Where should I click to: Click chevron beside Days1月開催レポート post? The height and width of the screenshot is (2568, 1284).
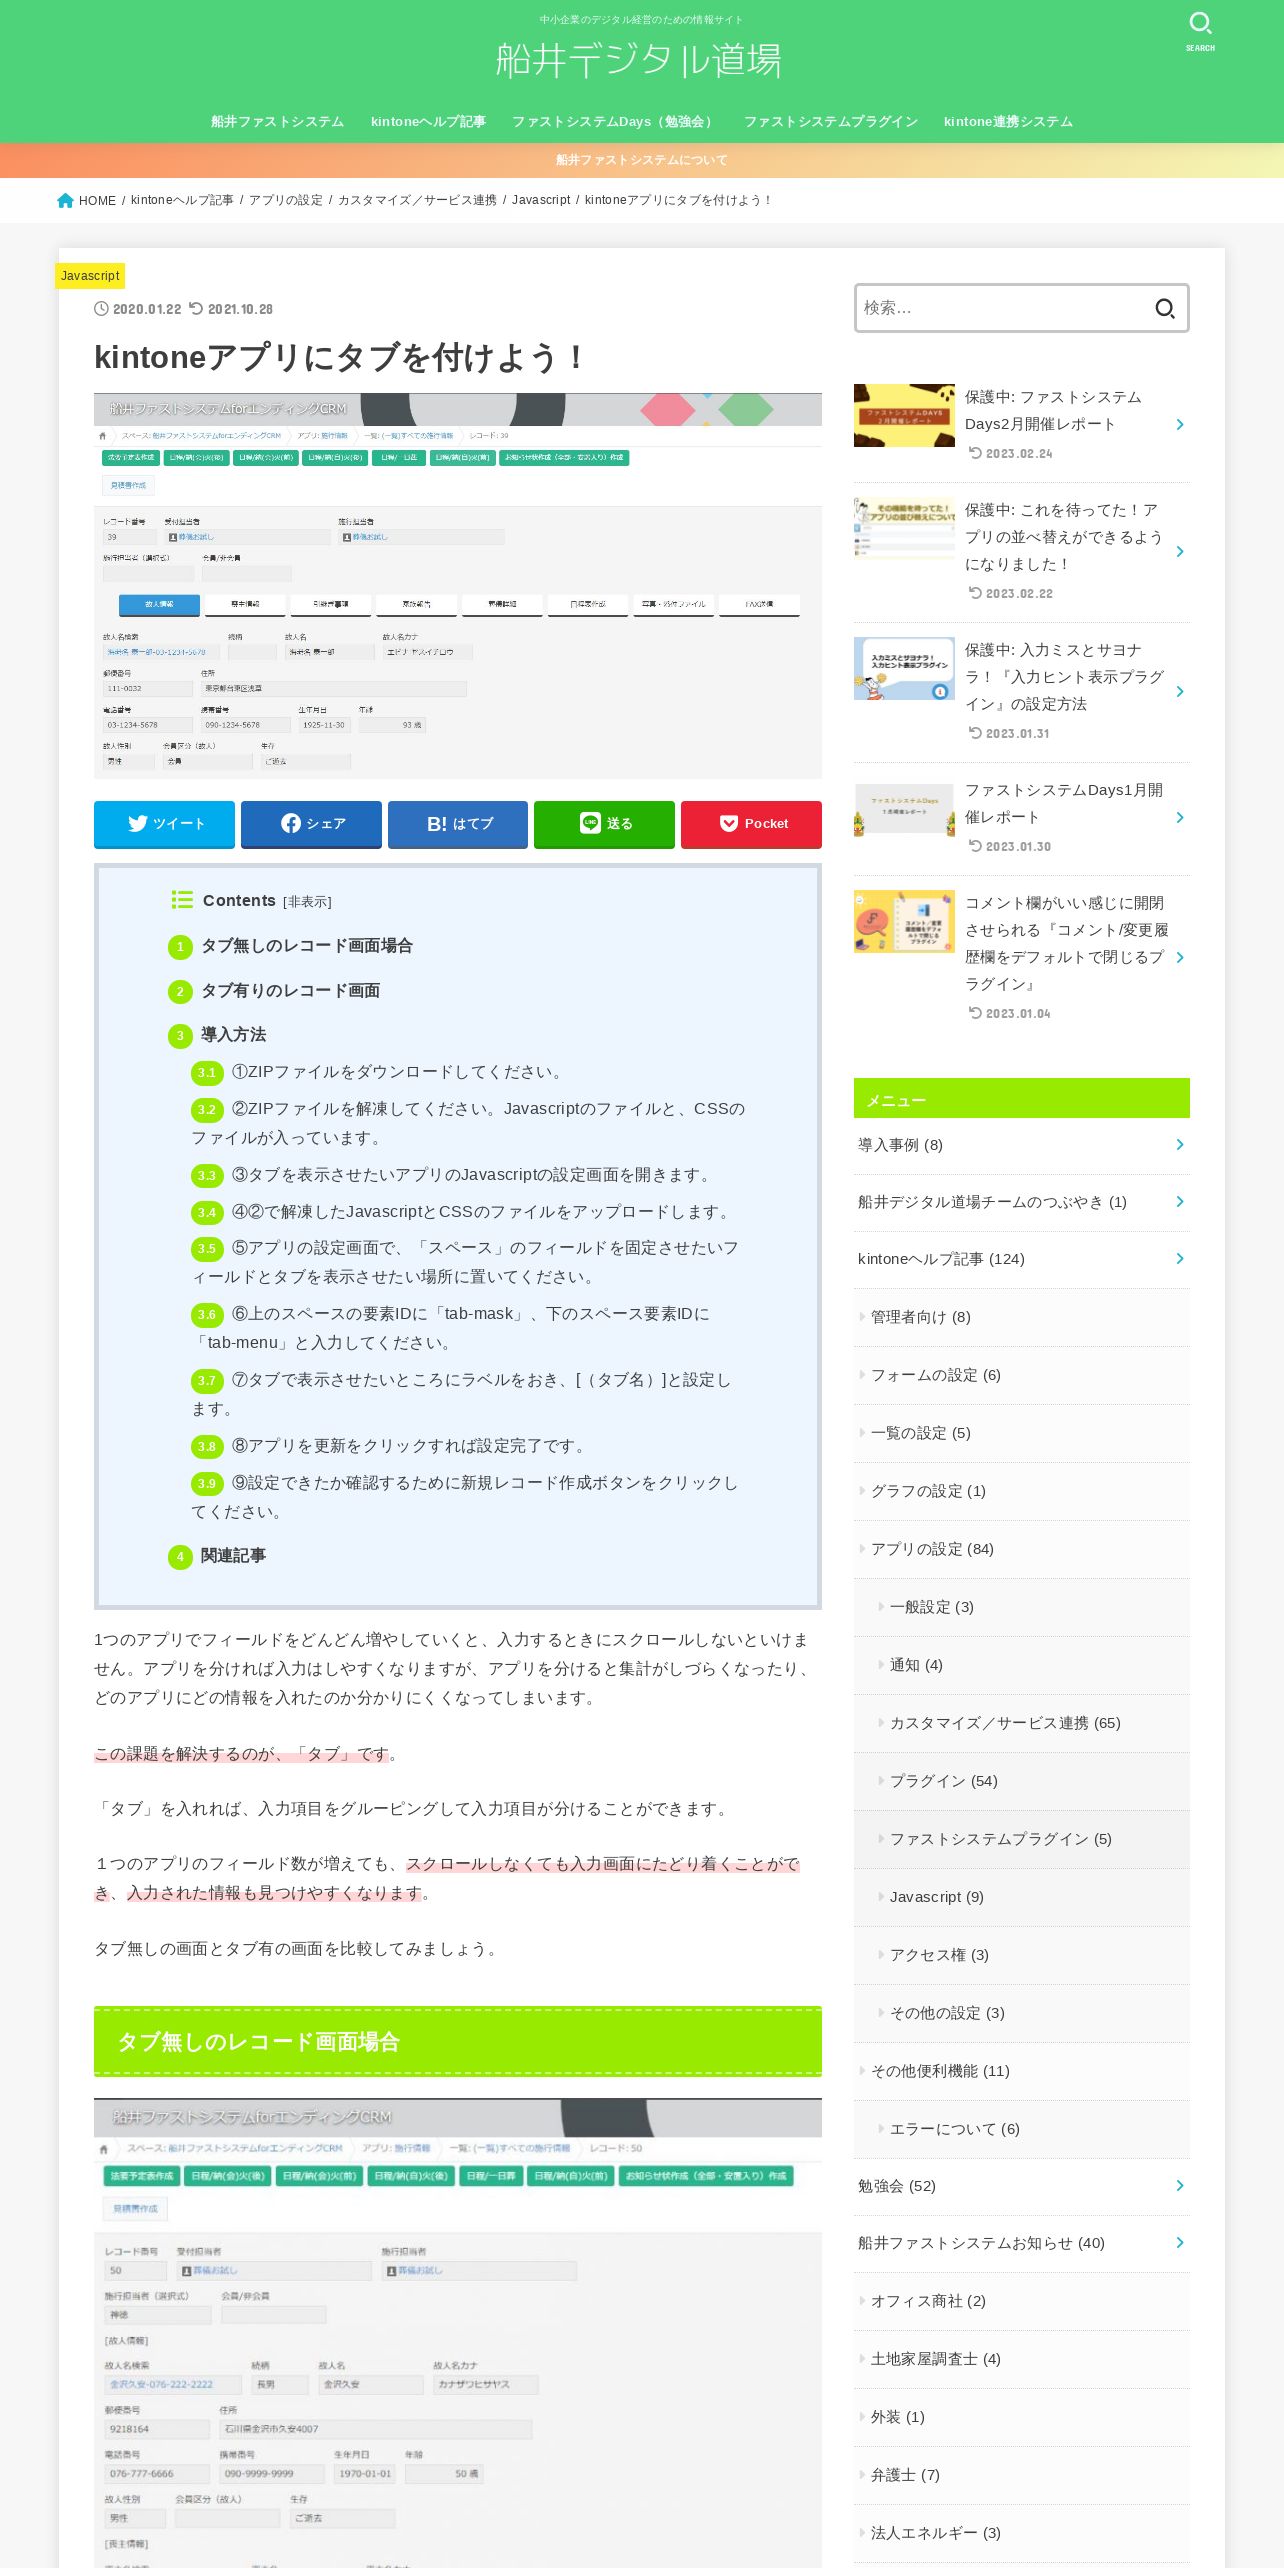pyautogui.click(x=1180, y=818)
